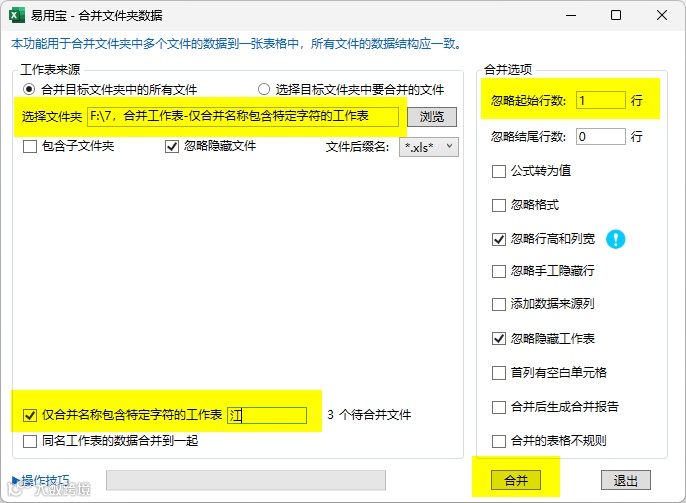The image size is (686, 503).
Task: Enable 公式转为值 checkbox
Action: [499, 171]
